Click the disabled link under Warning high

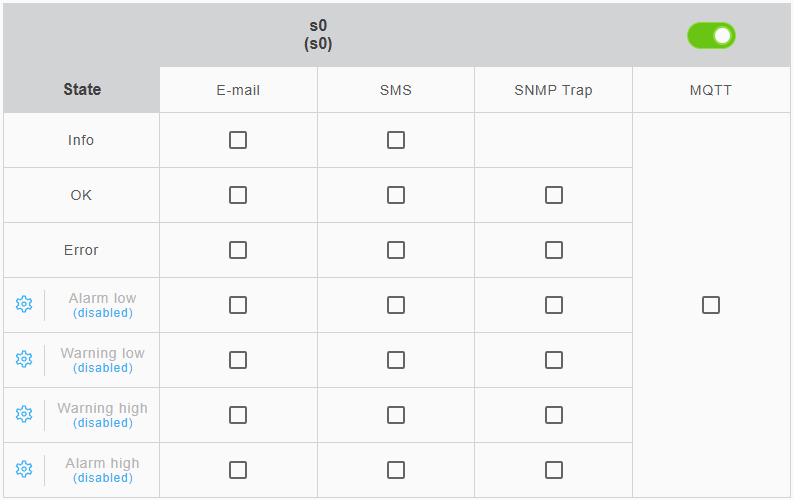[x=102, y=423]
